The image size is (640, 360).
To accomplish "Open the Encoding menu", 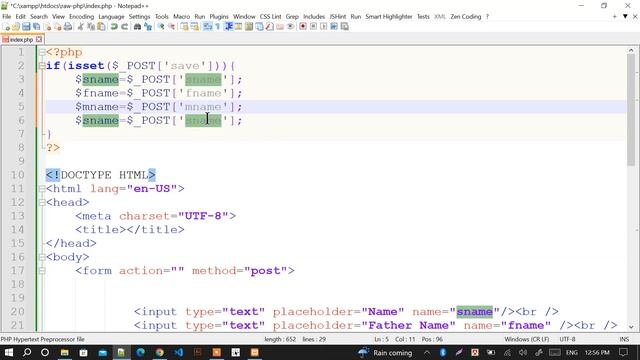I will pos(81,16).
